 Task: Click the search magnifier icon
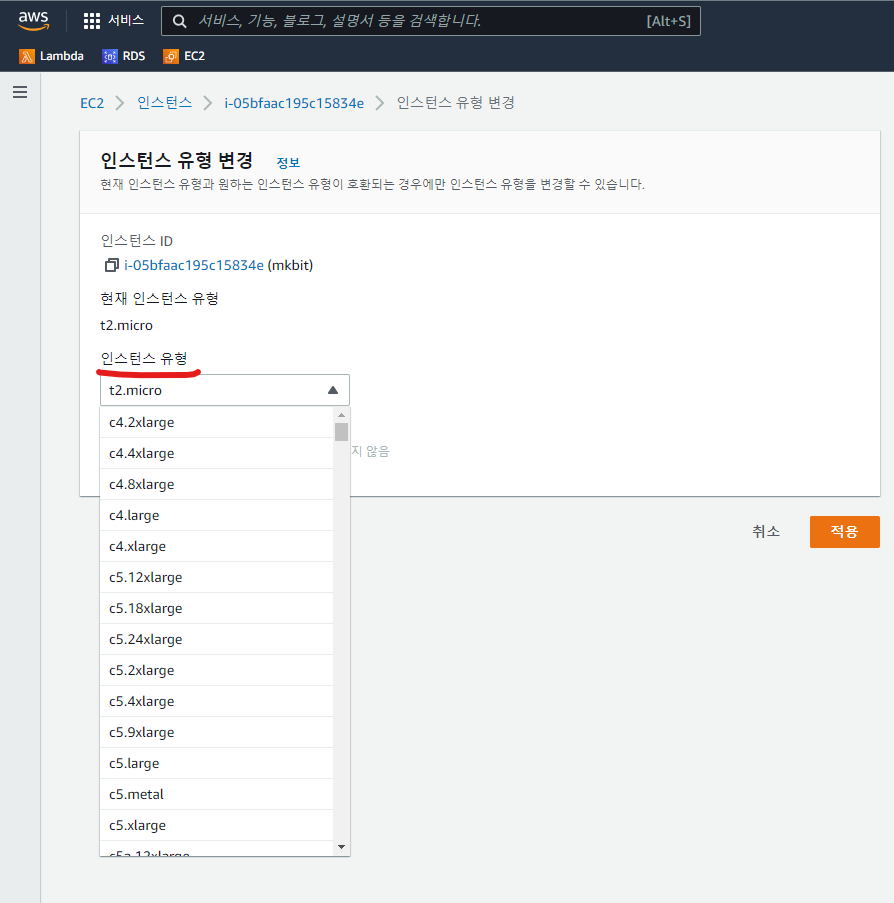179,21
